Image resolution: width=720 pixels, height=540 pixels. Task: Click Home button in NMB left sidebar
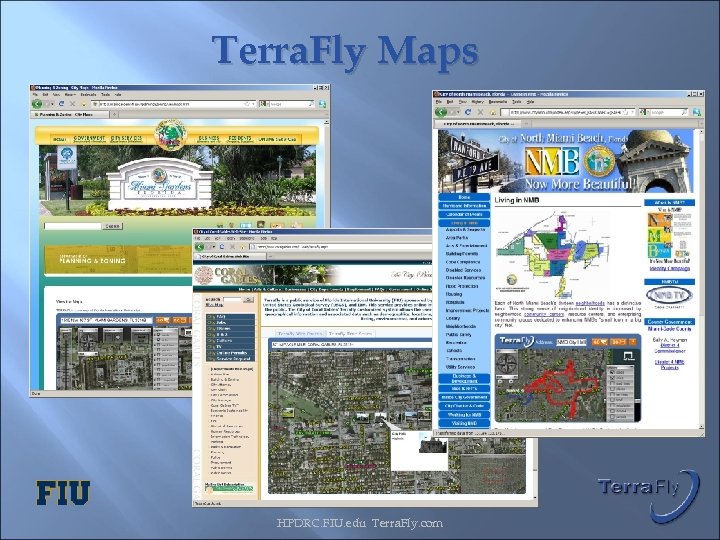pos(464,197)
